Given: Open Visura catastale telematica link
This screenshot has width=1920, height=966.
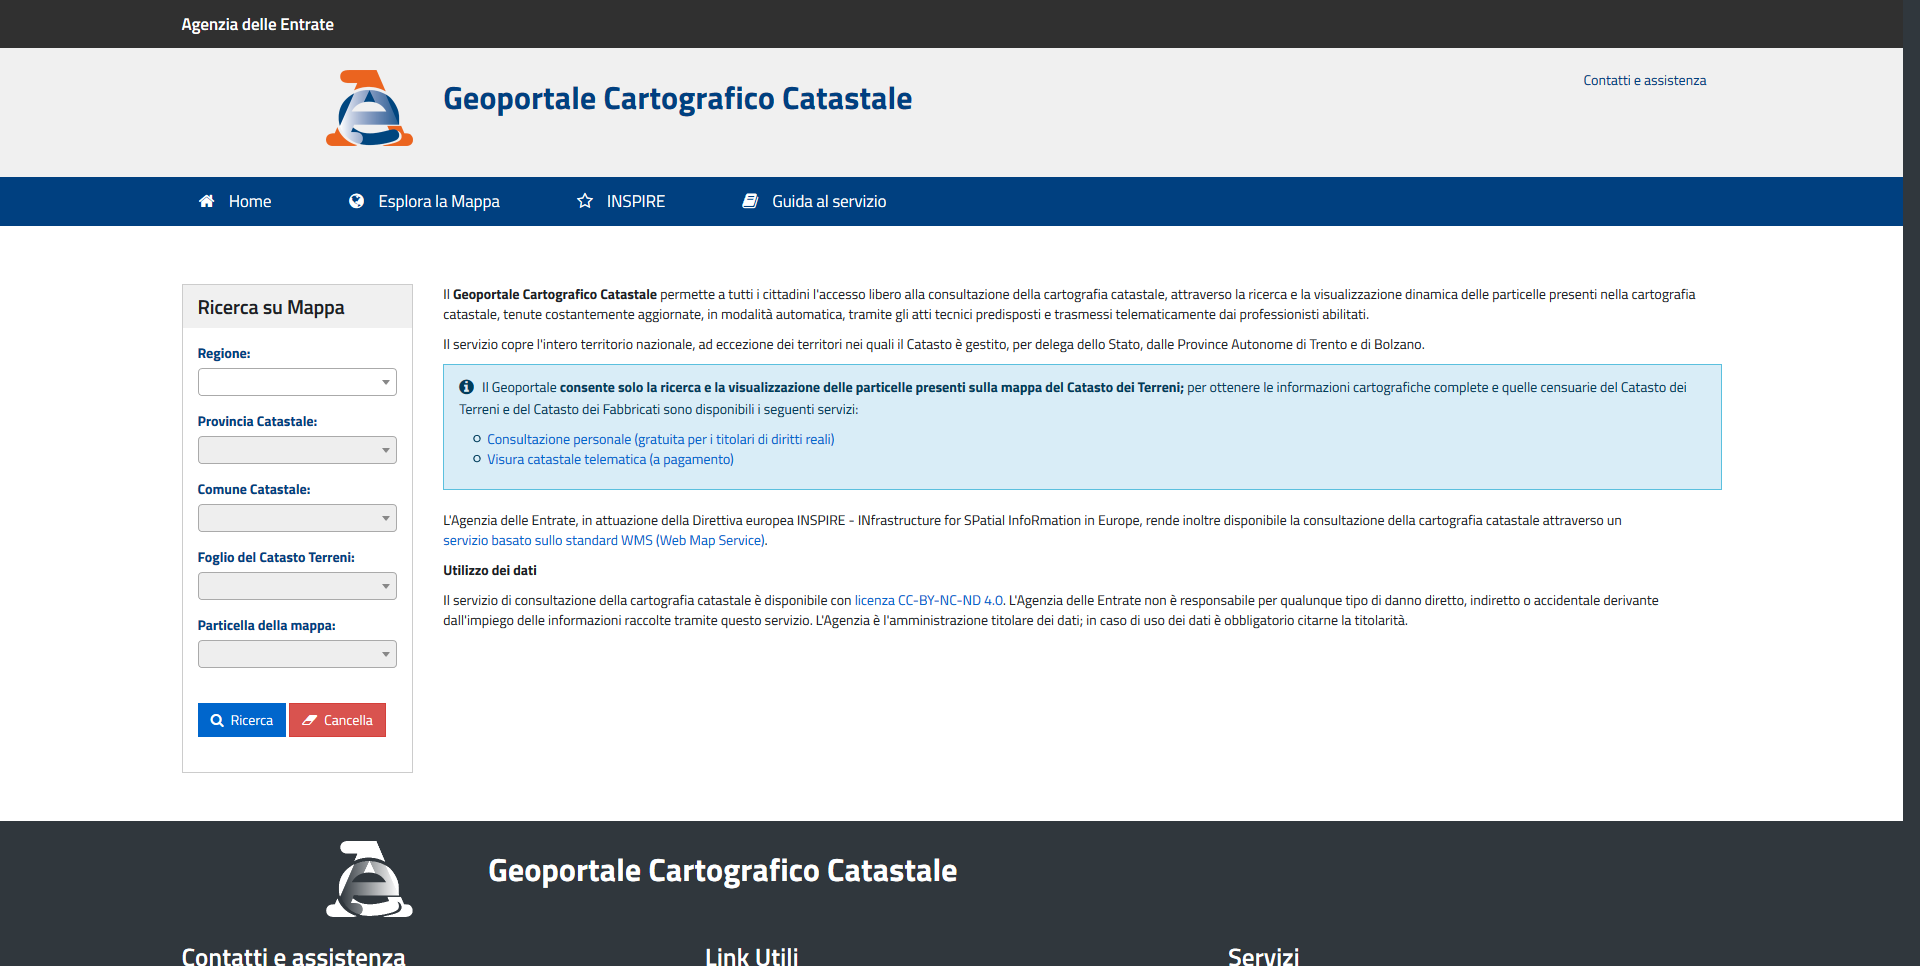Looking at the screenshot, I should 610,459.
